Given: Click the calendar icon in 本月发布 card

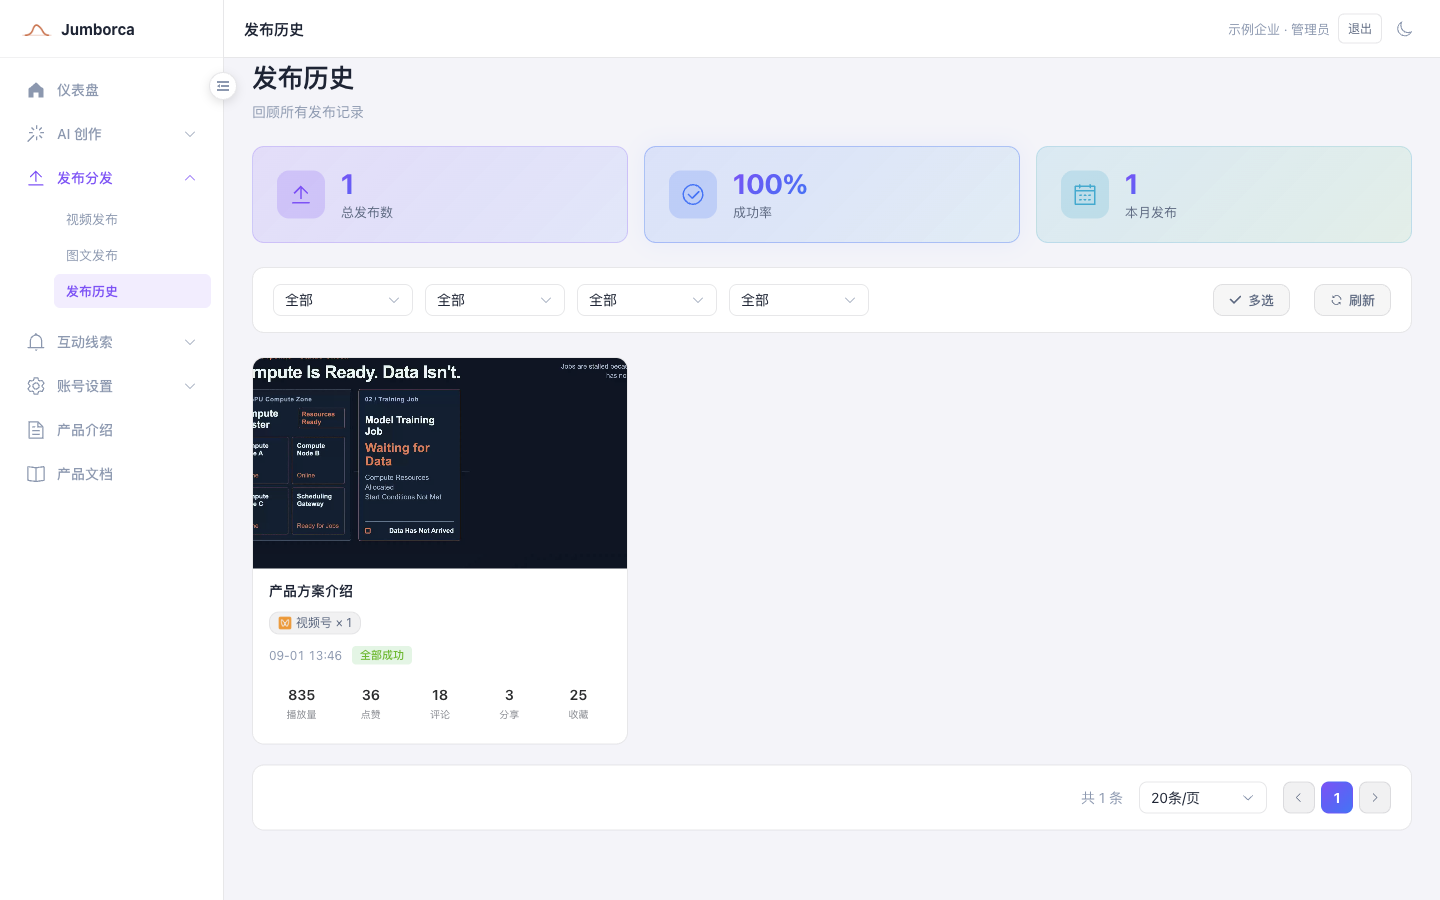Looking at the screenshot, I should click(x=1085, y=195).
